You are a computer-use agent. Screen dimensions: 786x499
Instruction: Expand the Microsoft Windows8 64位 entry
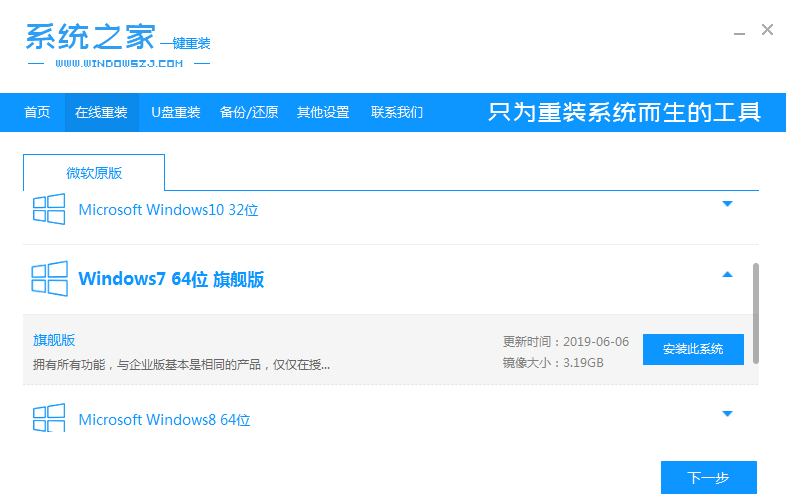(x=727, y=414)
